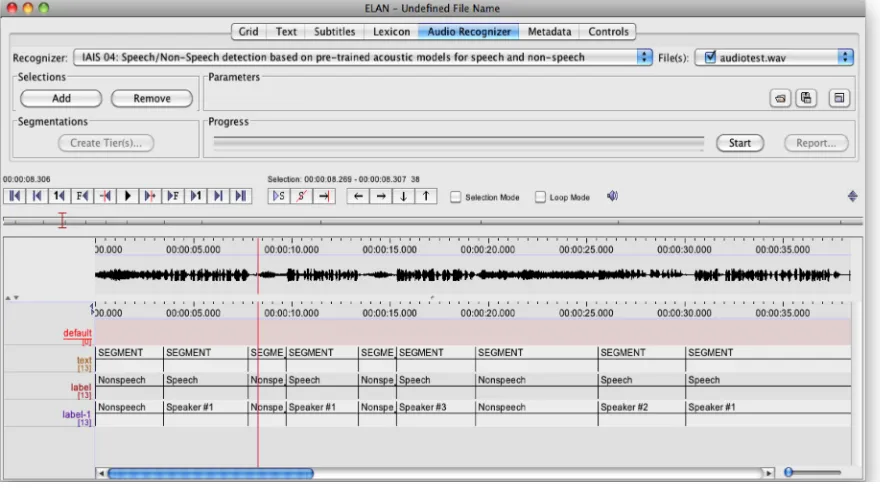Play the current selection
Viewport: 880px width, 488px height.
coord(279,196)
